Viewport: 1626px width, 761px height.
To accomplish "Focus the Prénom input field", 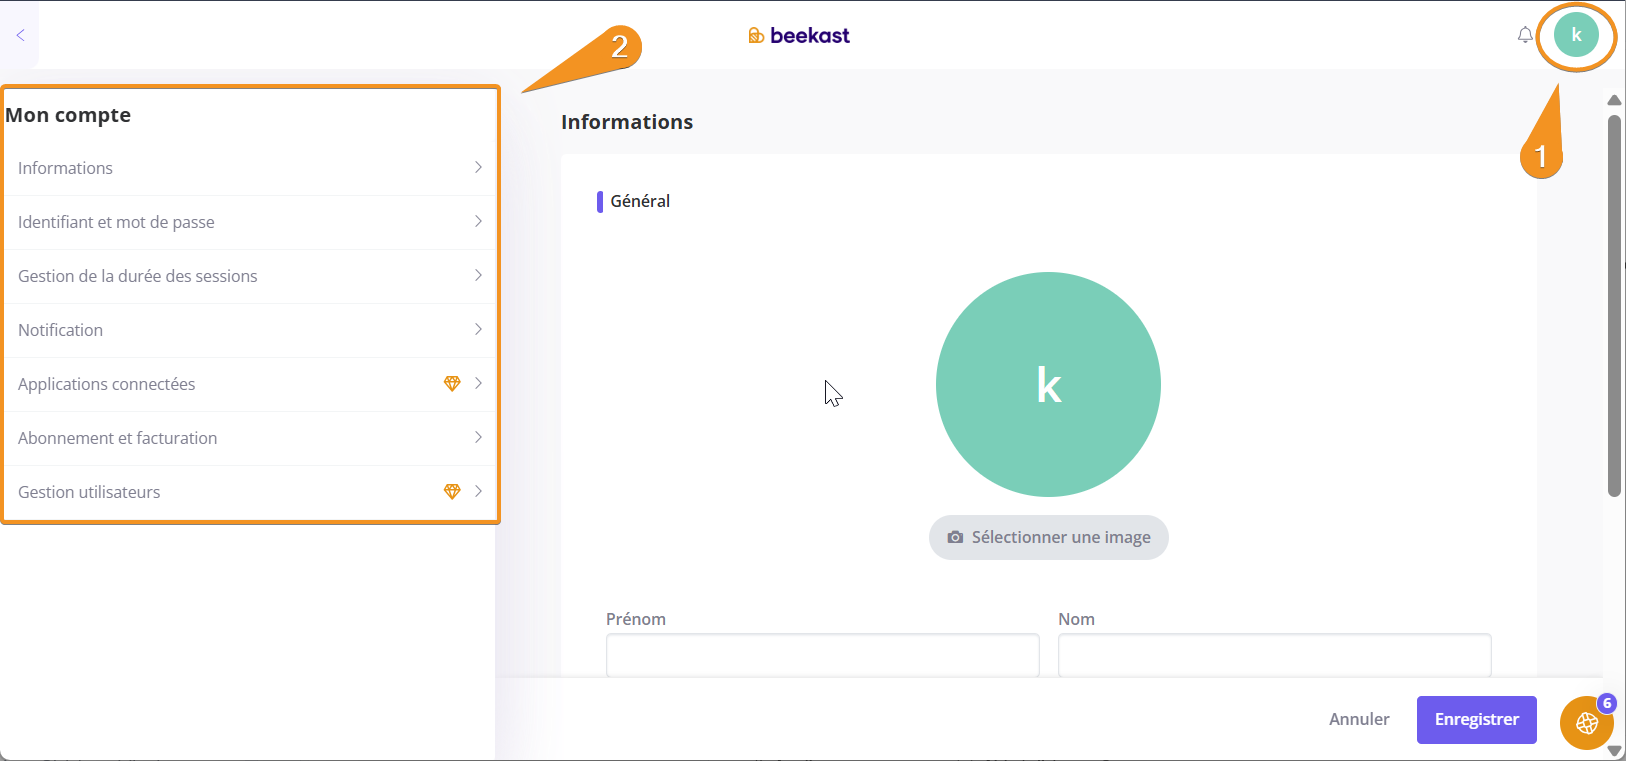I will [x=822, y=655].
